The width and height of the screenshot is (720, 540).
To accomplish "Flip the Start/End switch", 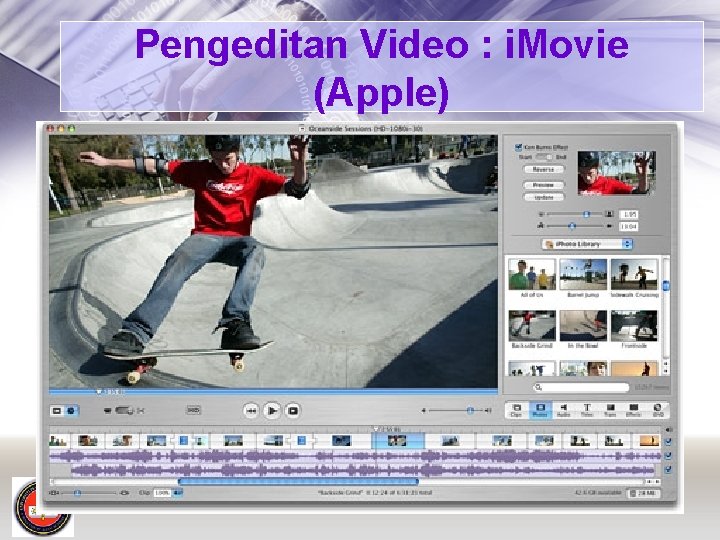I will 544,157.
